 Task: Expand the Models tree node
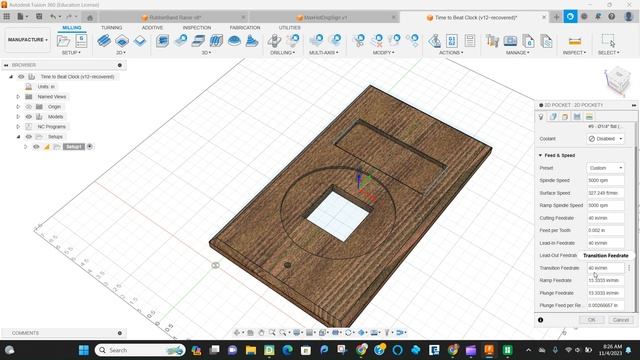(x=18, y=117)
